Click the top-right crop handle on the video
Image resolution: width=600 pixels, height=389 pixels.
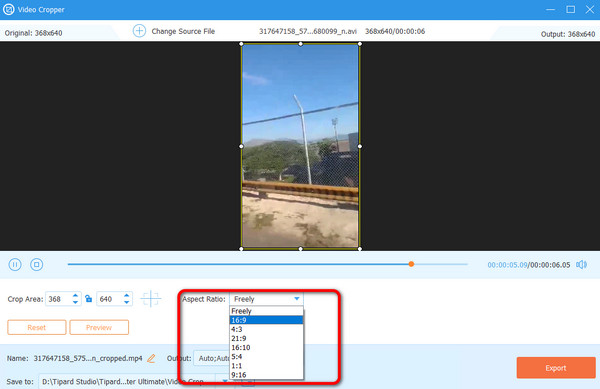pyautogui.click(x=360, y=44)
